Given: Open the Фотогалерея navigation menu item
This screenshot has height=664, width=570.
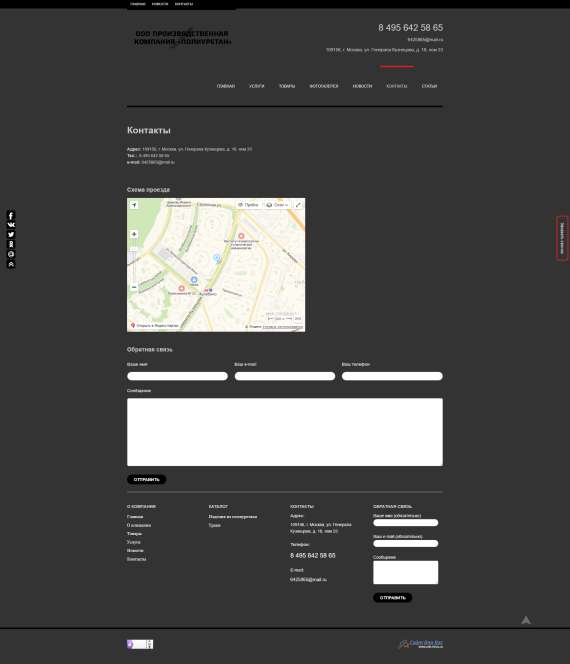Looking at the screenshot, I should (x=324, y=86).
